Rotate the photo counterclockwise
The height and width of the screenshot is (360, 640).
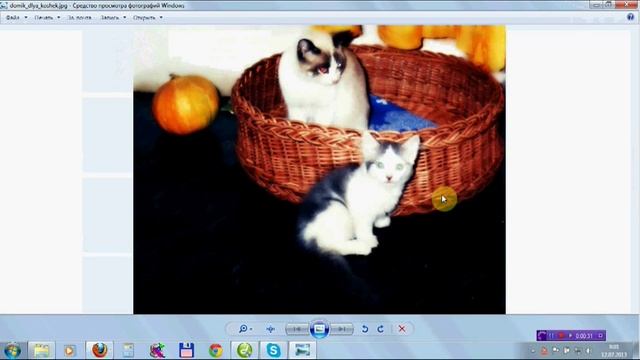click(x=365, y=329)
